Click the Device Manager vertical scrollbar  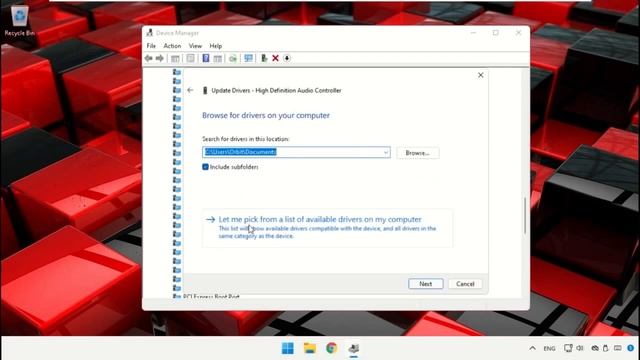pos(525,216)
